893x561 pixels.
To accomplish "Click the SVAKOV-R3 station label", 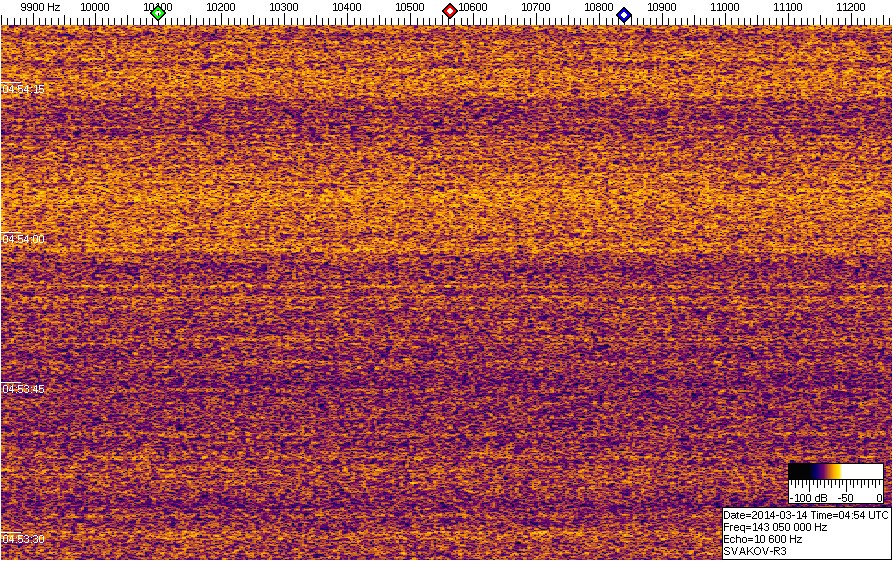I will click(x=754, y=551).
